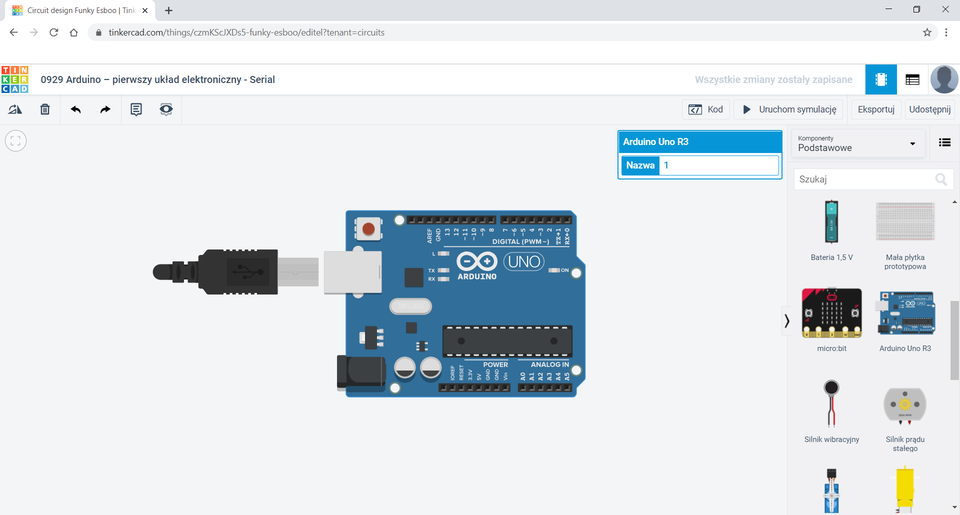Viewport: 960px width, 515px height.
Task: Click the ATmega chip on Arduino board
Action: pyautogui.click(x=508, y=341)
